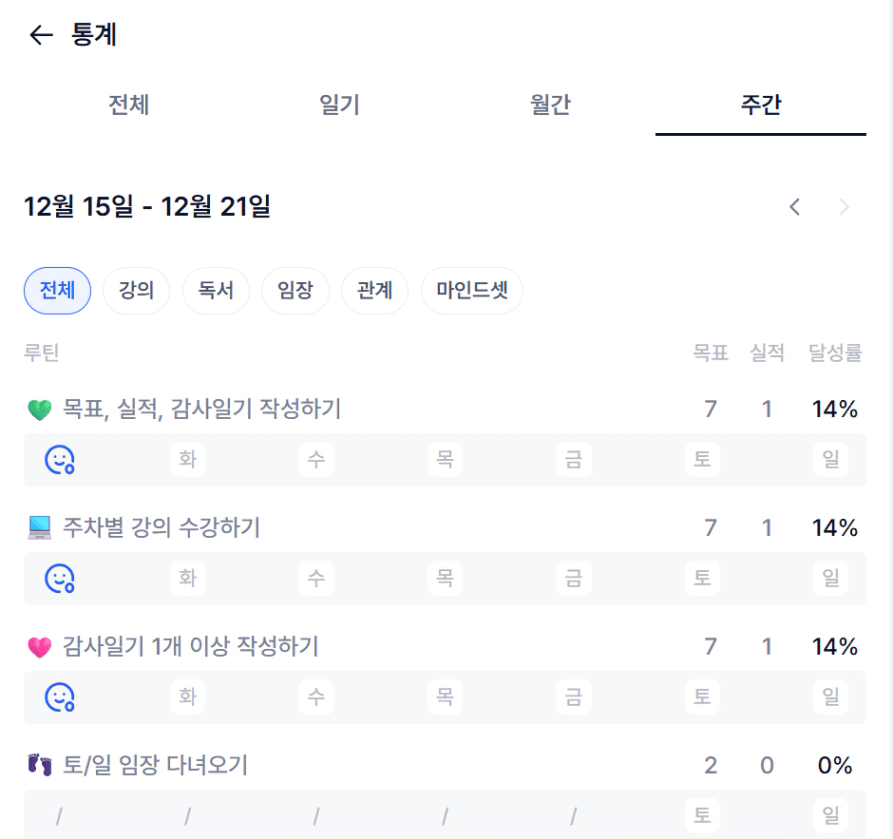Switch to the 일기 tab
Viewport: 893px width, 839px height.
tap(339, 105)
